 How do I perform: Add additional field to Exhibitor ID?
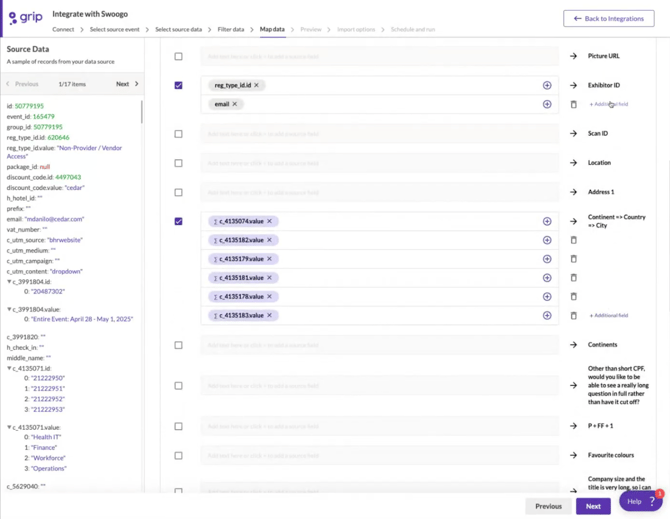[x=608, y=104]
